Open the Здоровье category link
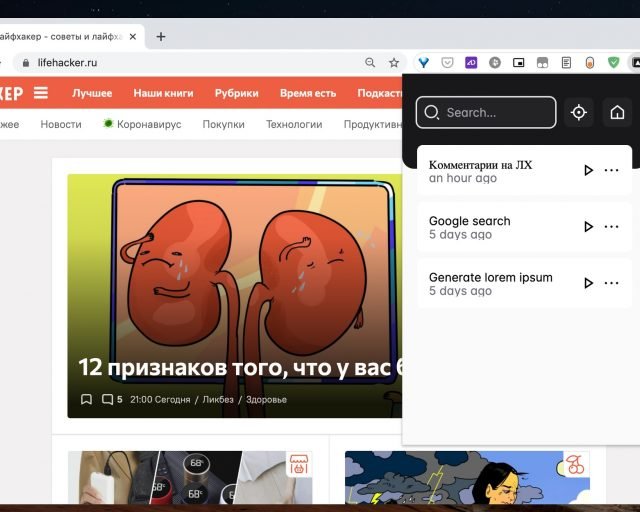The height and width of the screenshot is (512, 640). point(266,399)
